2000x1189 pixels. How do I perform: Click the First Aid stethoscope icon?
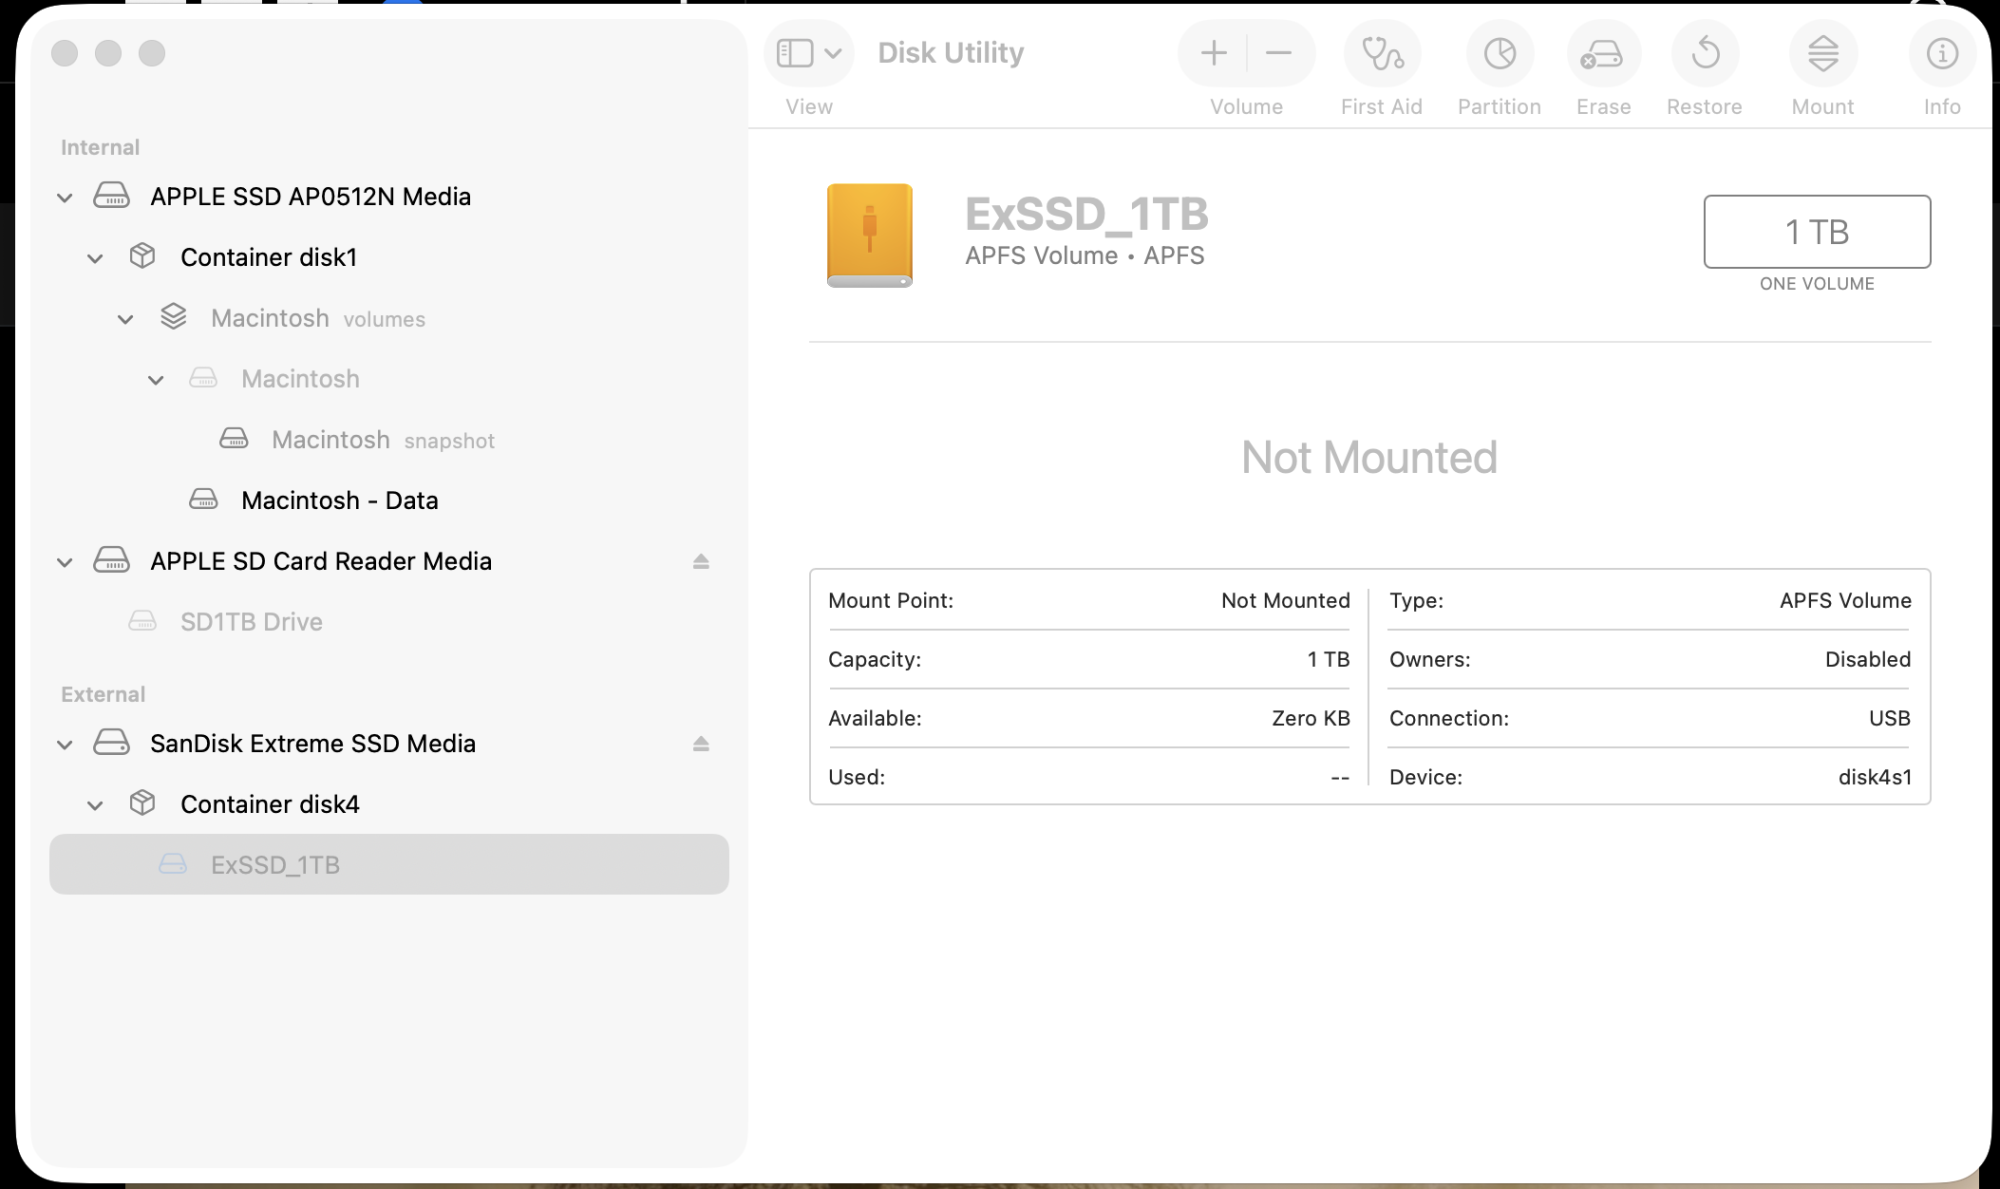tap(1382, 54)
